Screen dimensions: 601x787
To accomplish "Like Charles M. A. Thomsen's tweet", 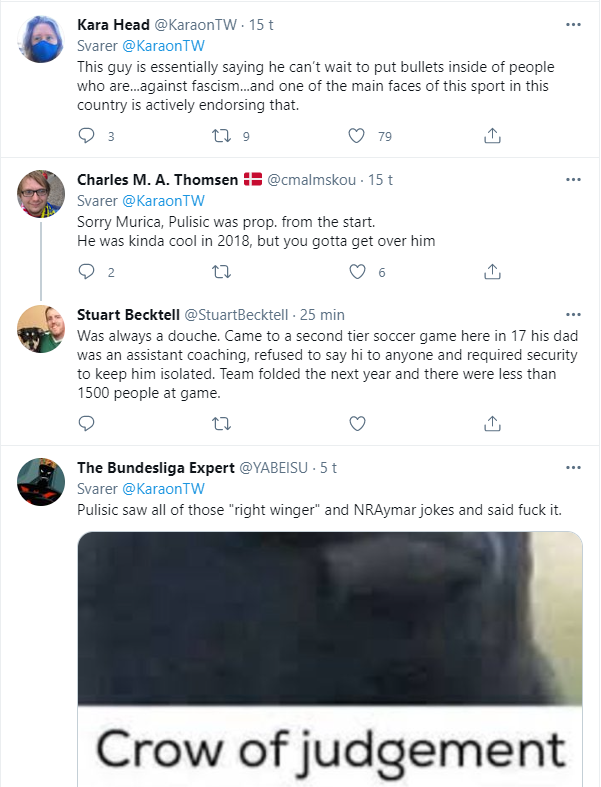I will (x=357, y=271).
